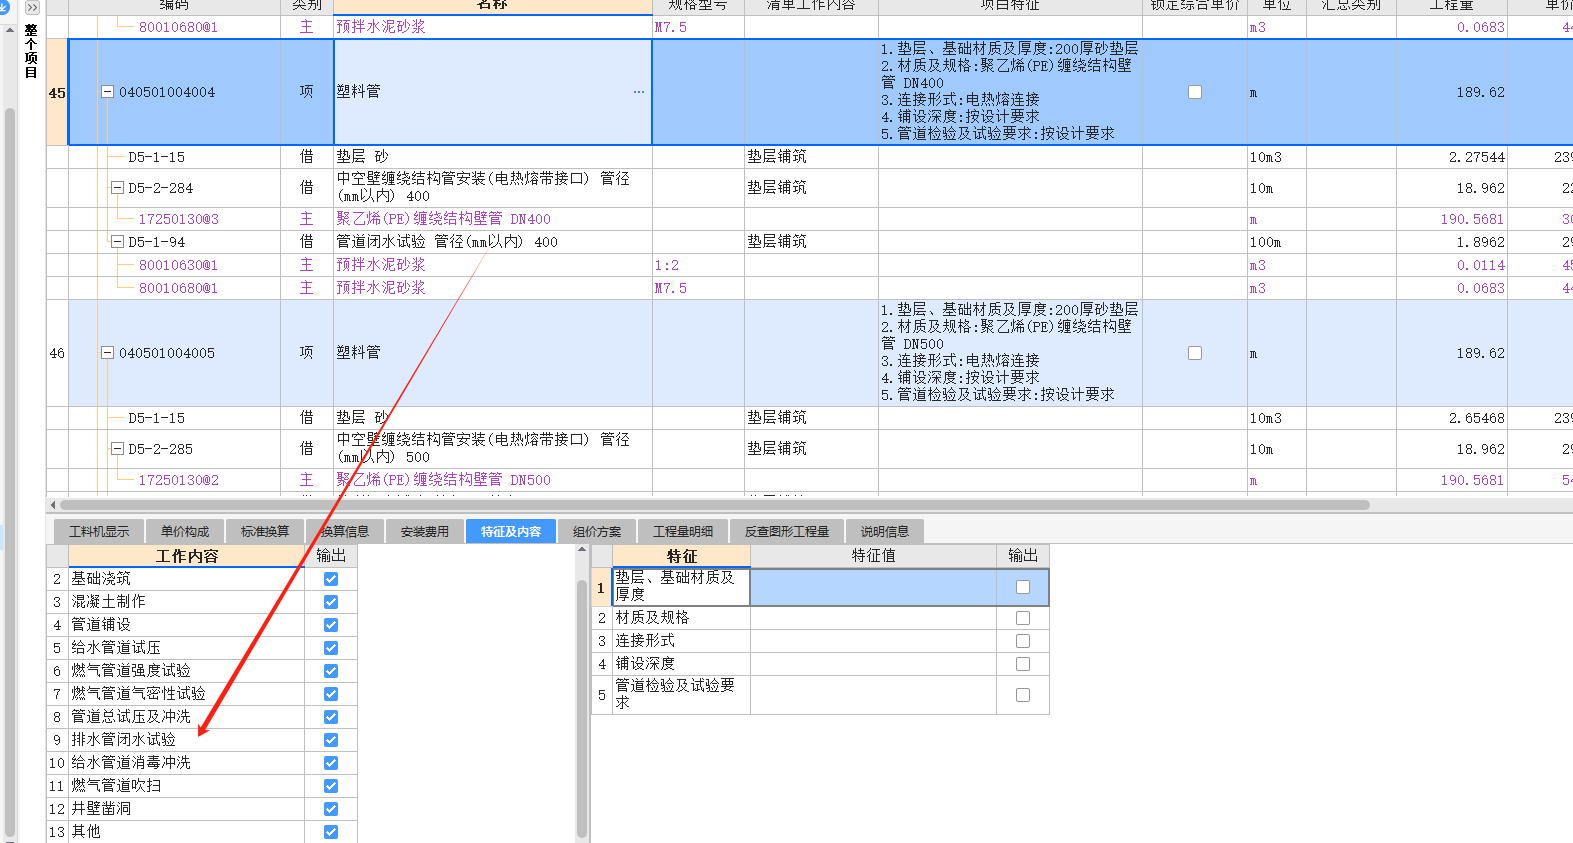Select the 特征及内容 tab
Viewport: 1573px width, 843px height.
pos(511,531)
